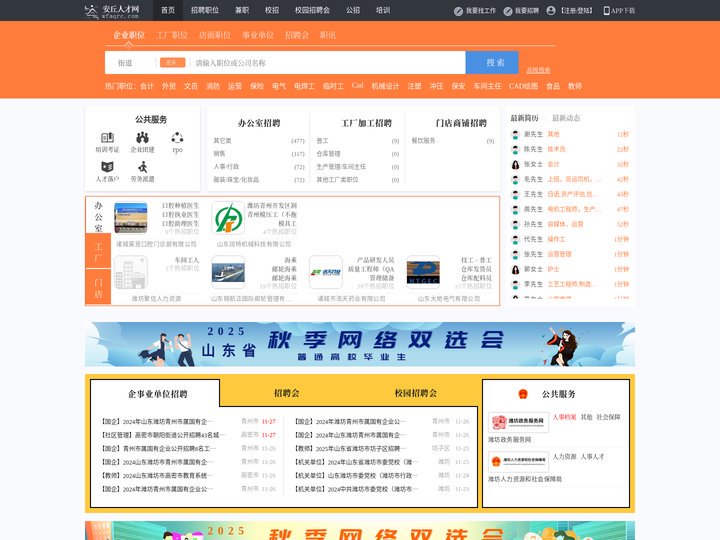
Task: Open the 人事档案 link in 公共服务
Action: (564, 417)
